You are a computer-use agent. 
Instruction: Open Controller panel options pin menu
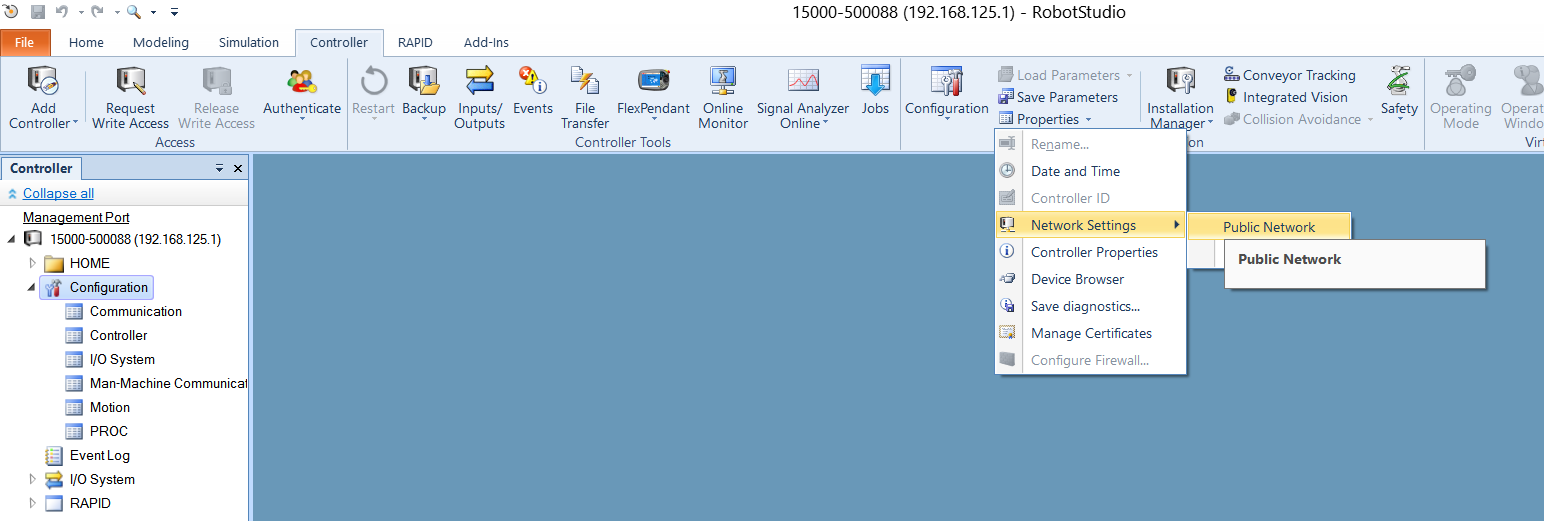coord(220,169)
